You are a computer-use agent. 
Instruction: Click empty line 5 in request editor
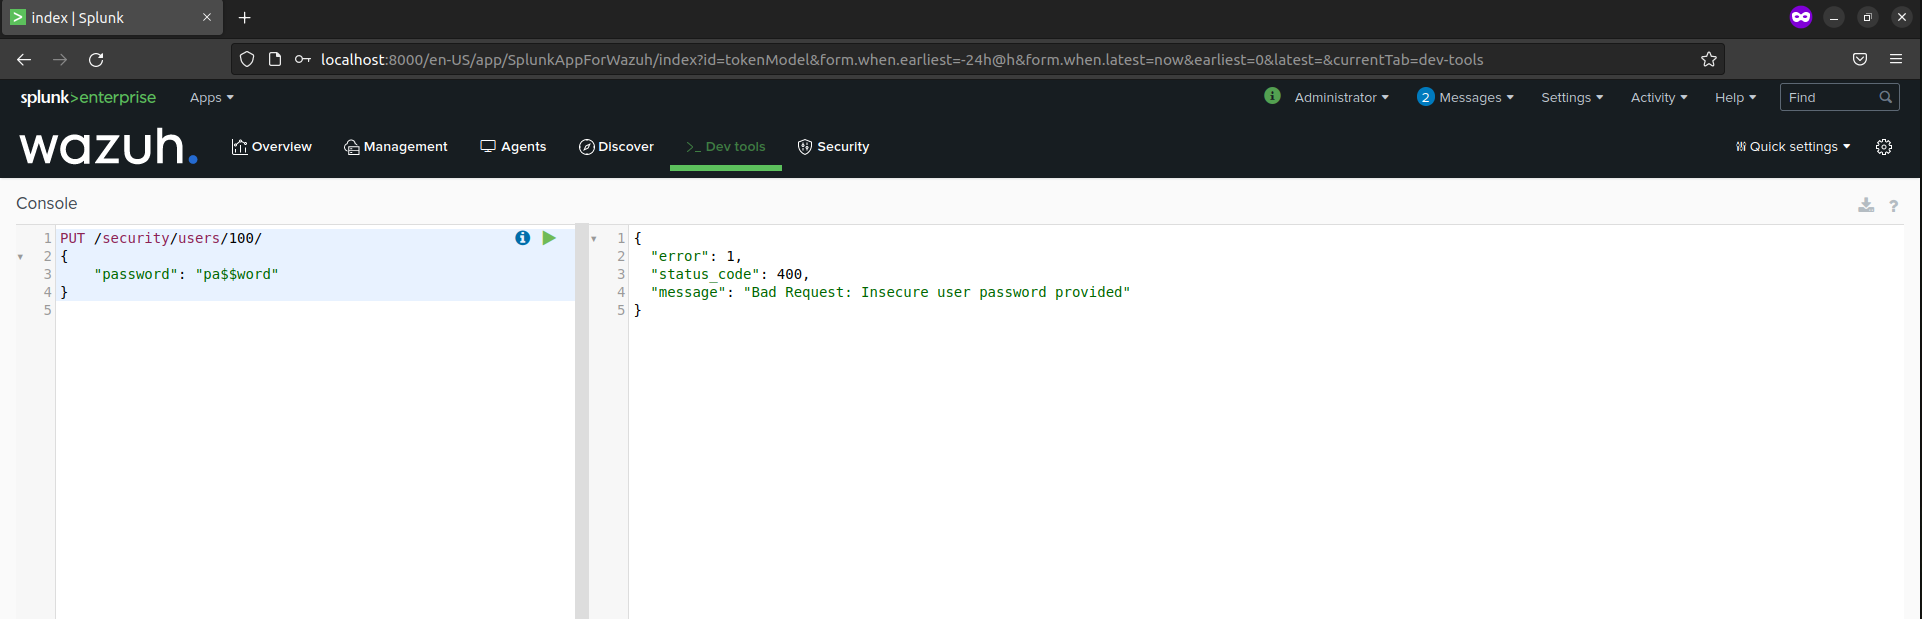(315, 310)
